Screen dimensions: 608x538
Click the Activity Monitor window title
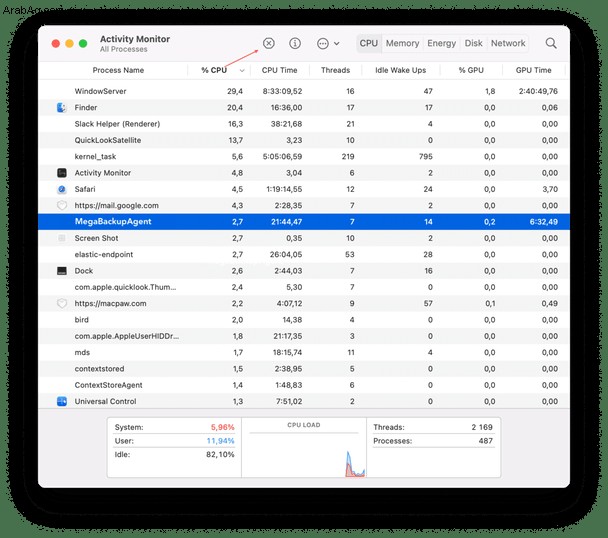point(135,39)
